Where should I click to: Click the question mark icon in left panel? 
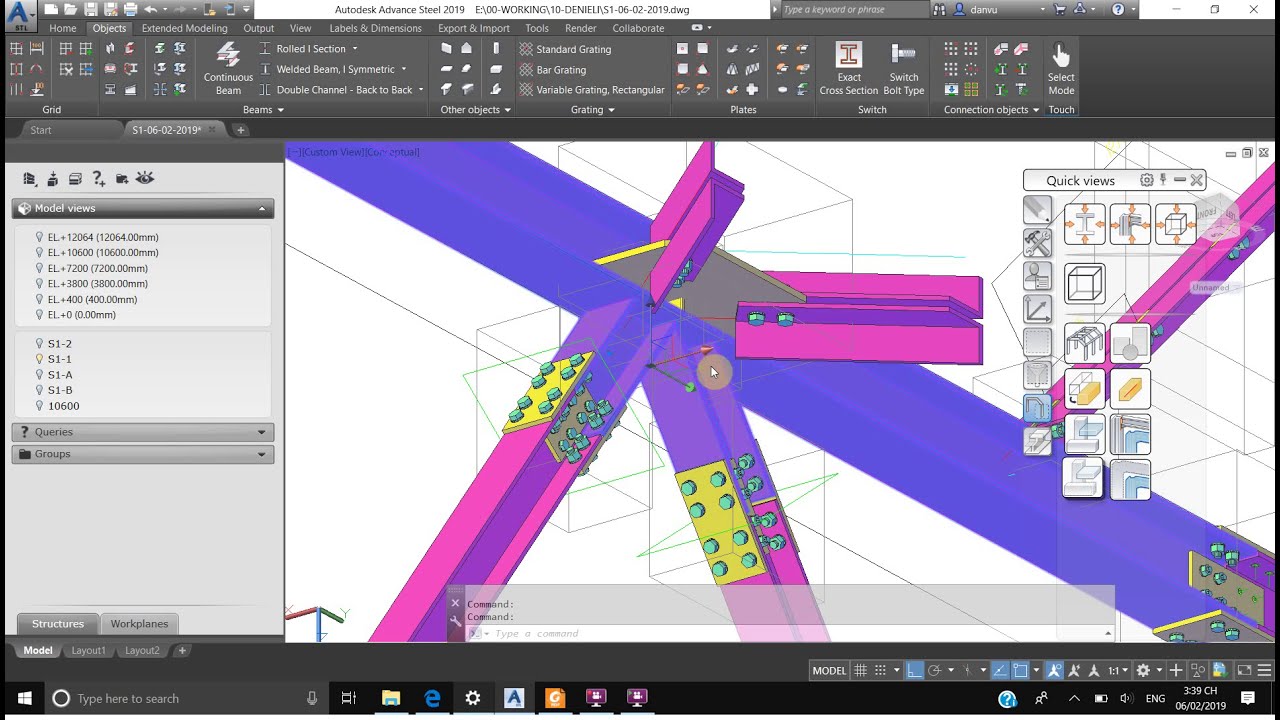click(x=98, y=178)
